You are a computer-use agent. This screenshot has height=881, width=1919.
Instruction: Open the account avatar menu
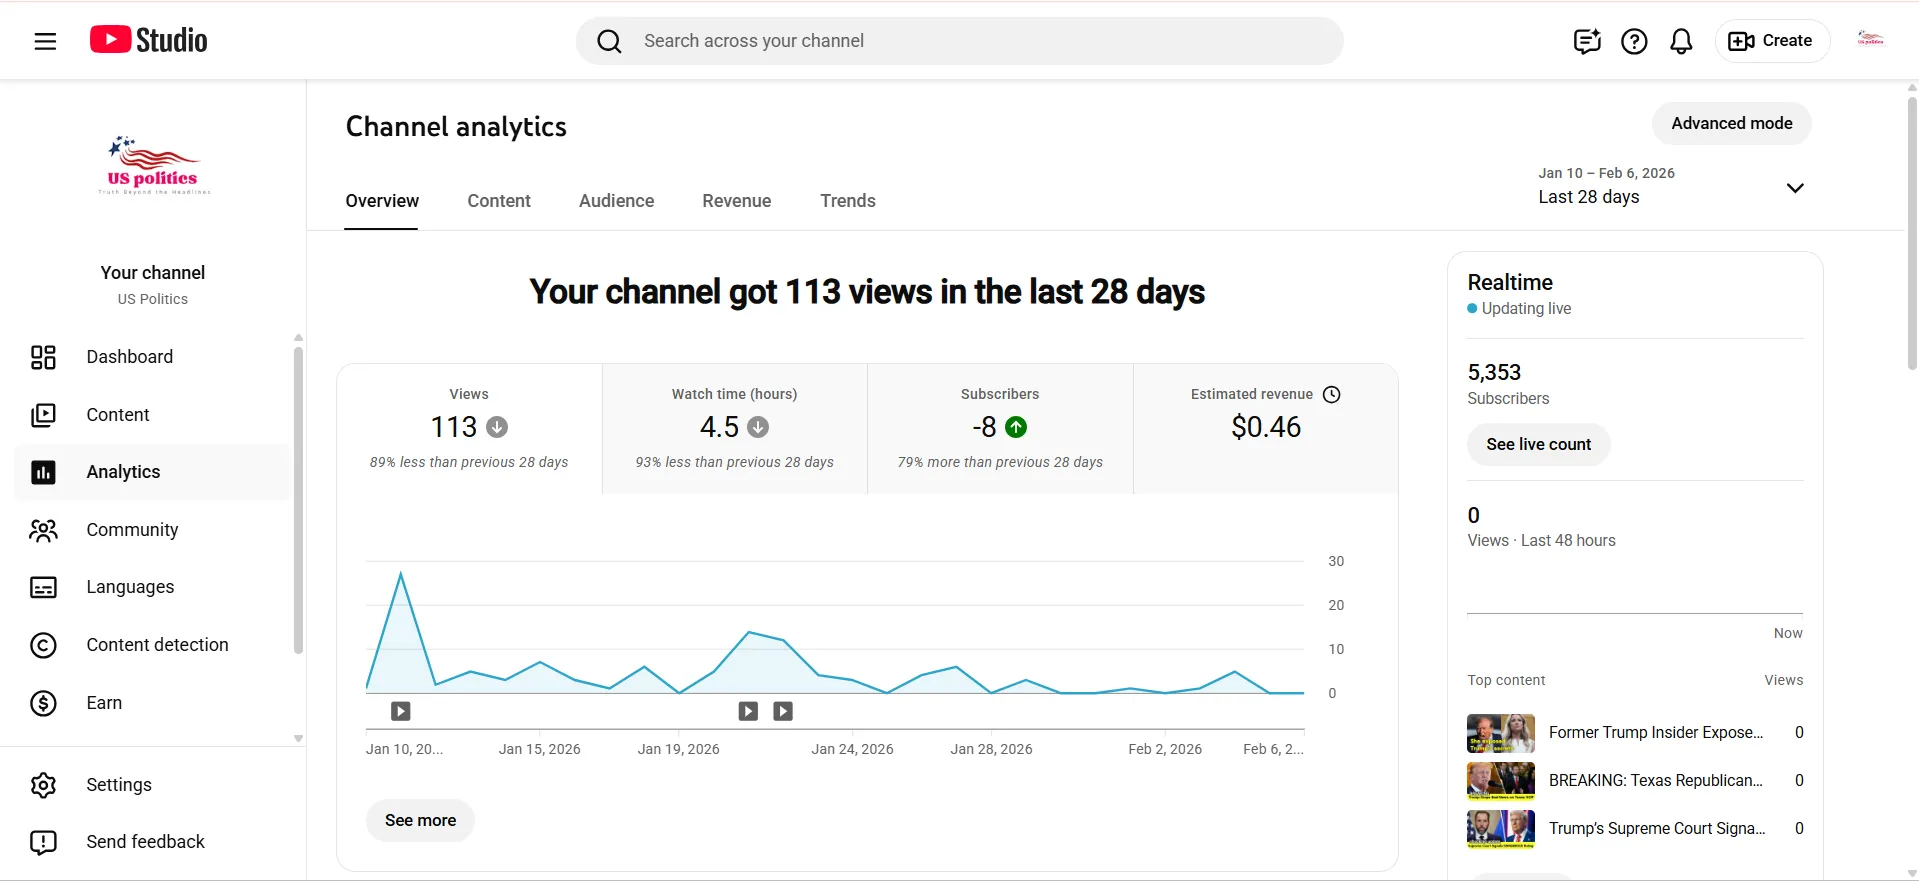[1870, 40]
